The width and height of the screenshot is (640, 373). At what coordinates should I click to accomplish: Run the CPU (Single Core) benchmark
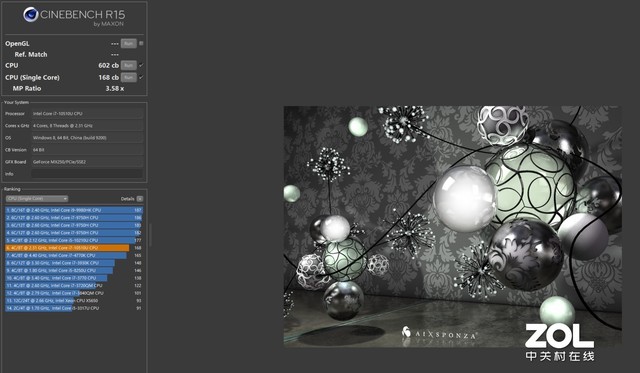click(129, 77)
